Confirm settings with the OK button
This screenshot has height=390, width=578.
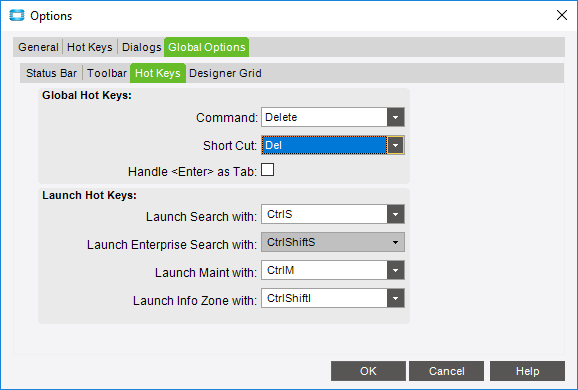point(368,371)
